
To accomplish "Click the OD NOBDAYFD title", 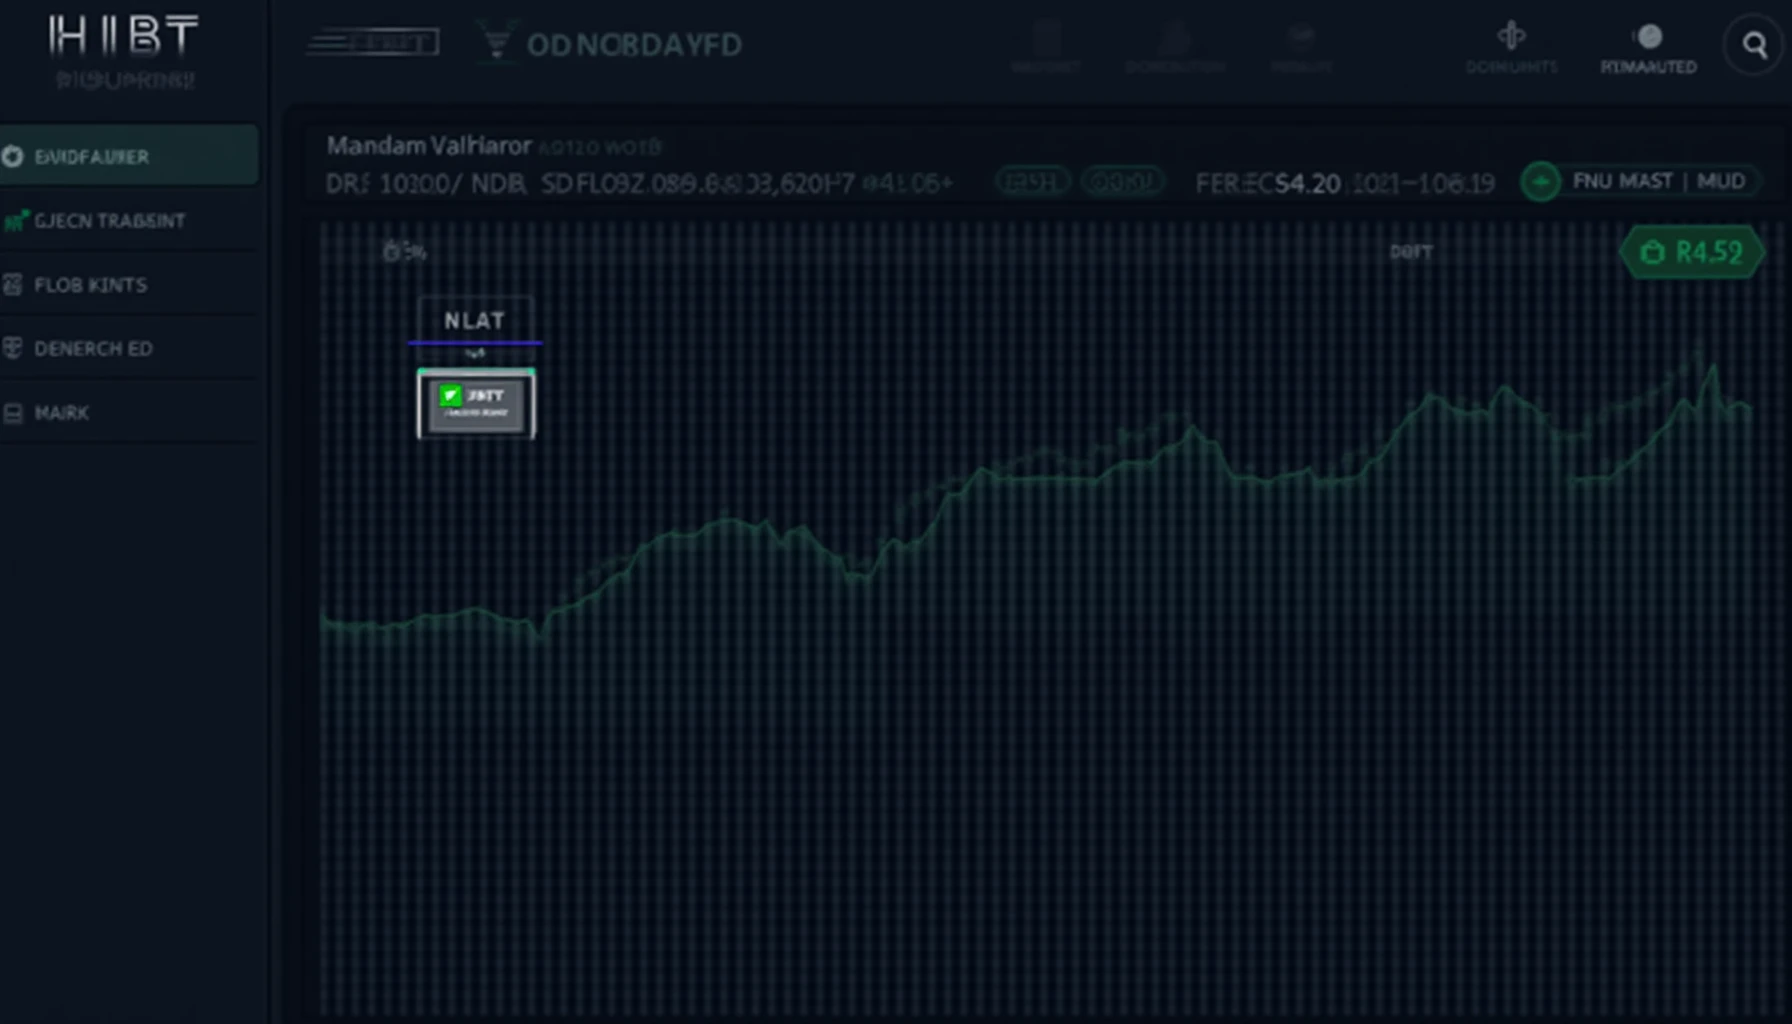I will coord(634,45).
